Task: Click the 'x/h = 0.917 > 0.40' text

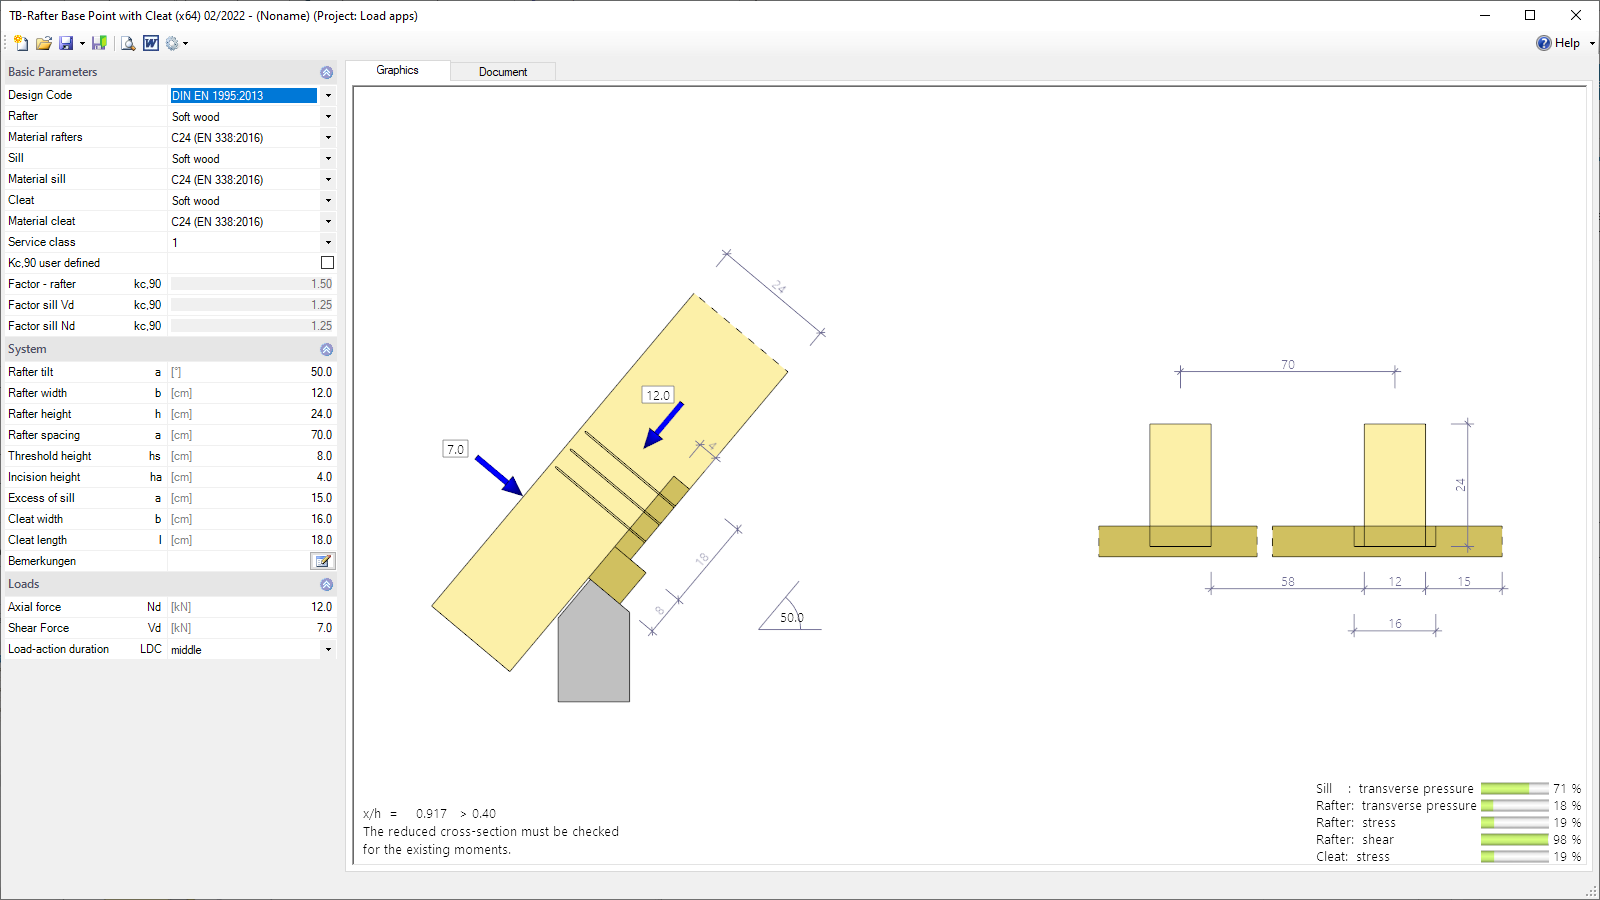Action: 429,814
